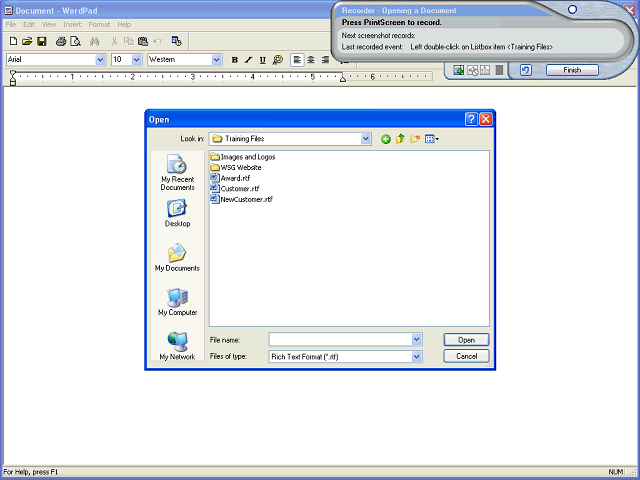Click the Print icon in WordPad toolbar
The width and height of the screenshot is (640, 480).
click(61, 41)
